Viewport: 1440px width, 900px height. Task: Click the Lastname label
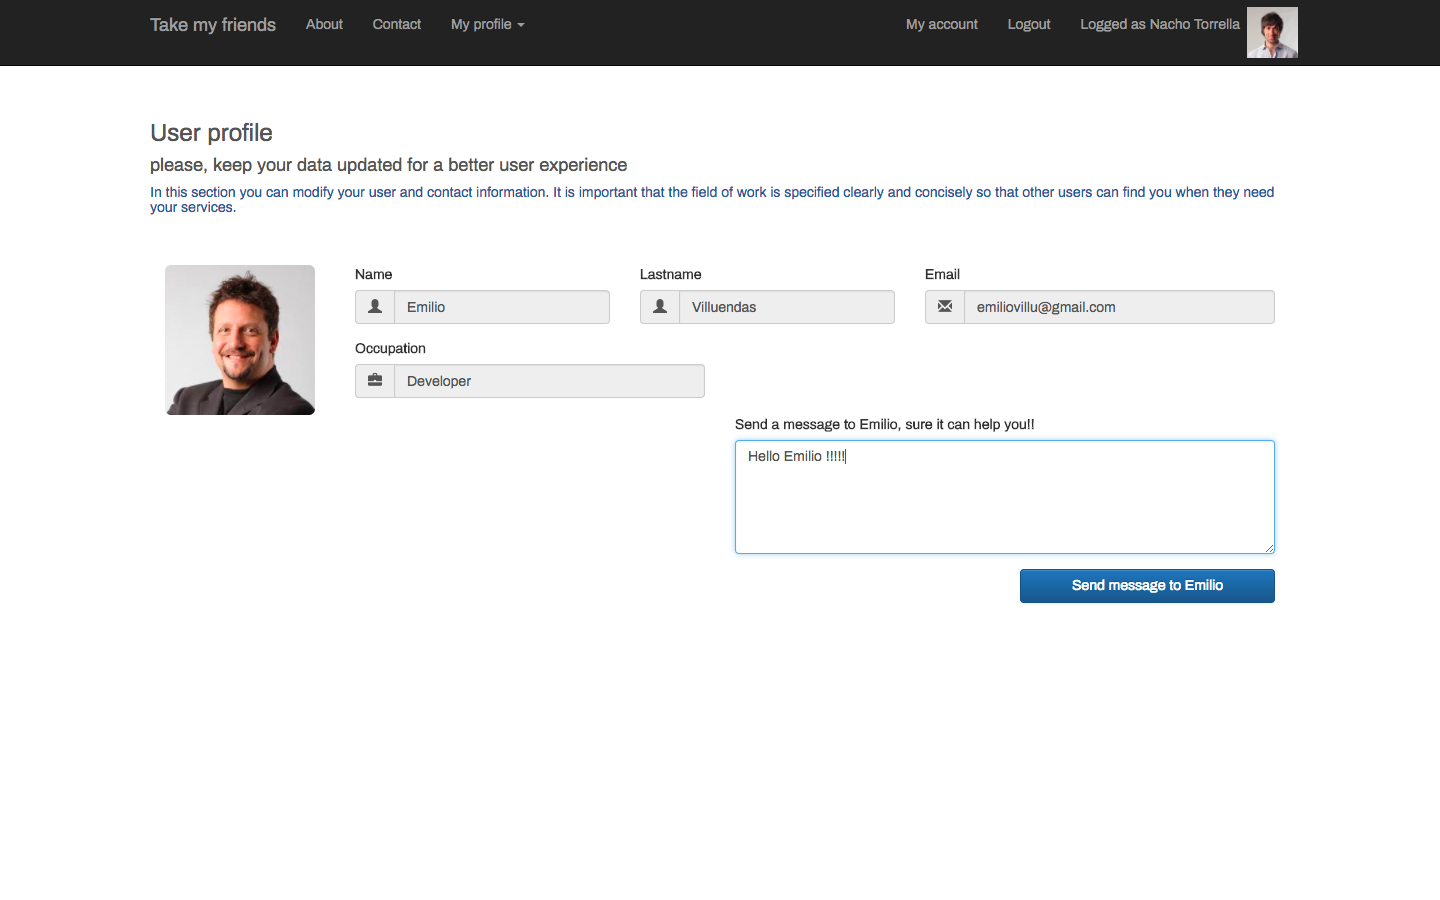coord(670,274)
